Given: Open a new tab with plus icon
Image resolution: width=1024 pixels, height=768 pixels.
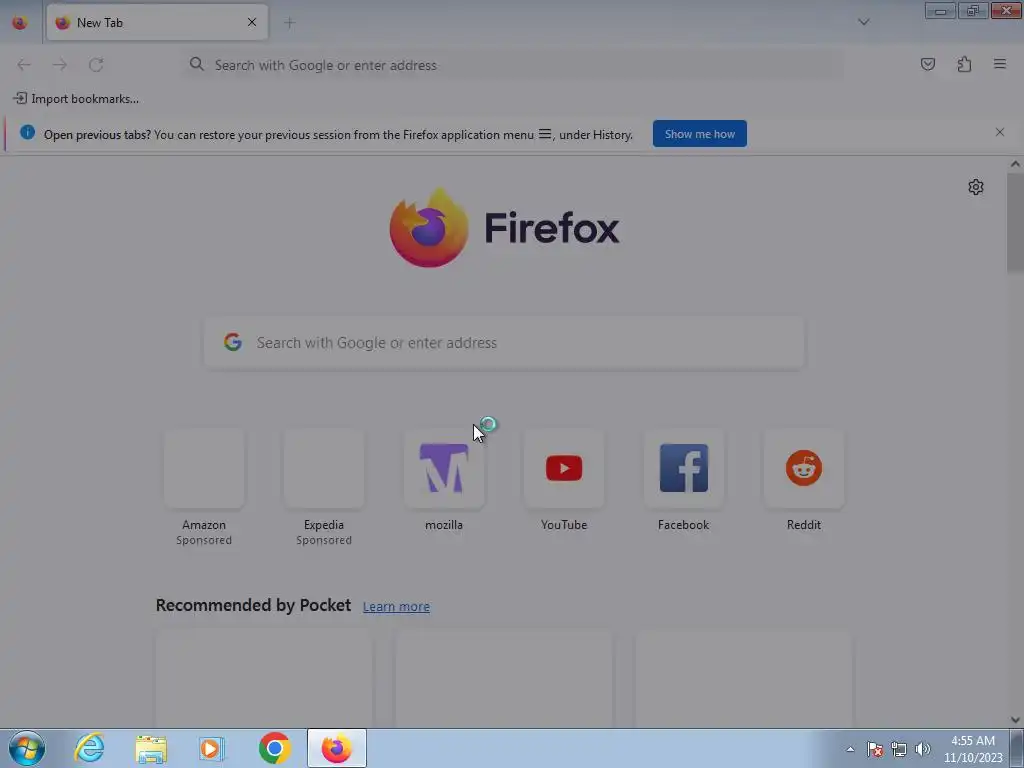Looking at the screenshot, I should point(289,23).
